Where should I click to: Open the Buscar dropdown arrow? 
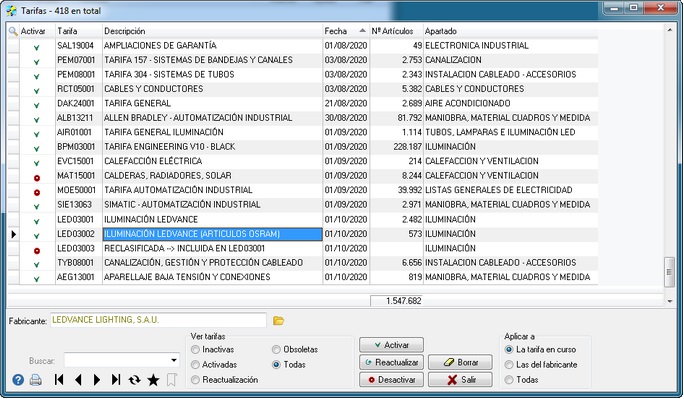point(174,360)
